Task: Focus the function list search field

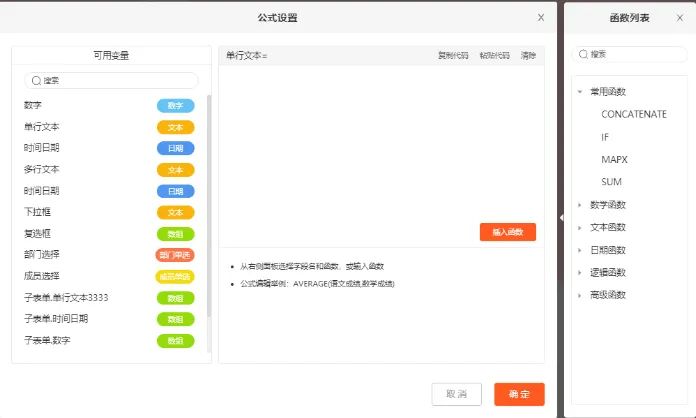Action: pyautogui.click(x=630, y=54)
